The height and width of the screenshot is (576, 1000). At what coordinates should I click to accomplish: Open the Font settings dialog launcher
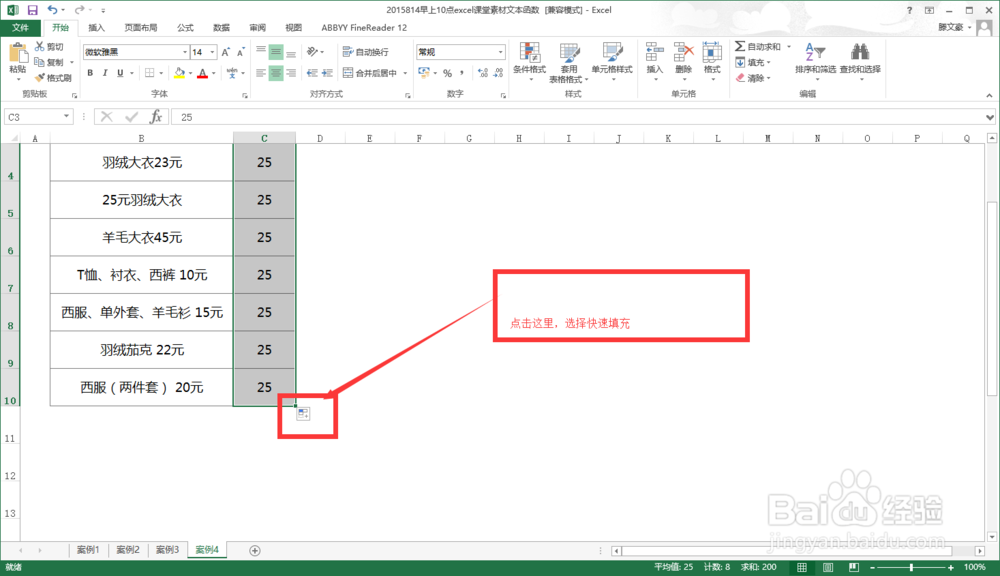point(246,95)
